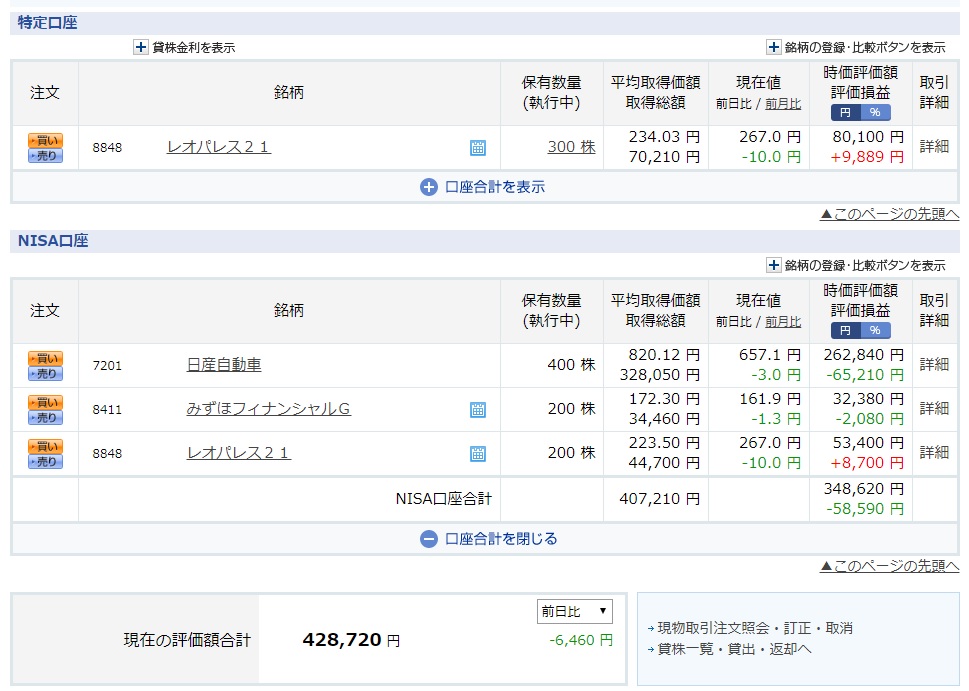Viewport: 969px width, 691px height.
Task: Jump to page top link below 特定口座
Action: [x=889, y=214]
